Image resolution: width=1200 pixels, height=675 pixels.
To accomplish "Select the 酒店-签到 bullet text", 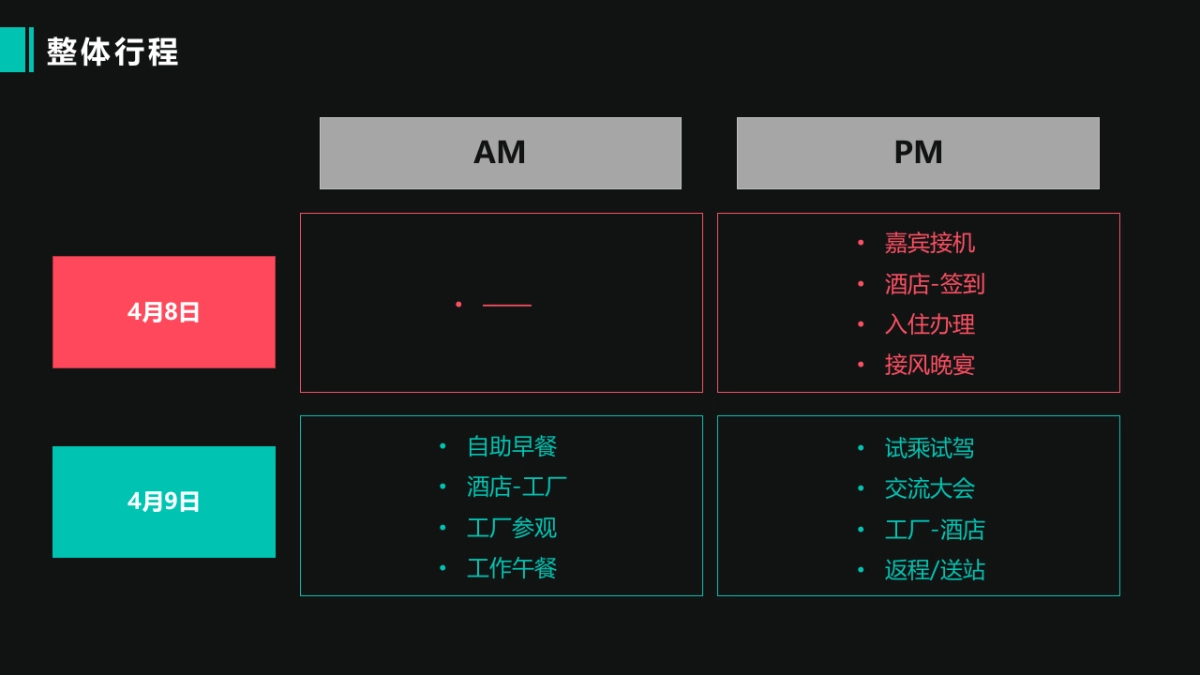I will [935, 284].
